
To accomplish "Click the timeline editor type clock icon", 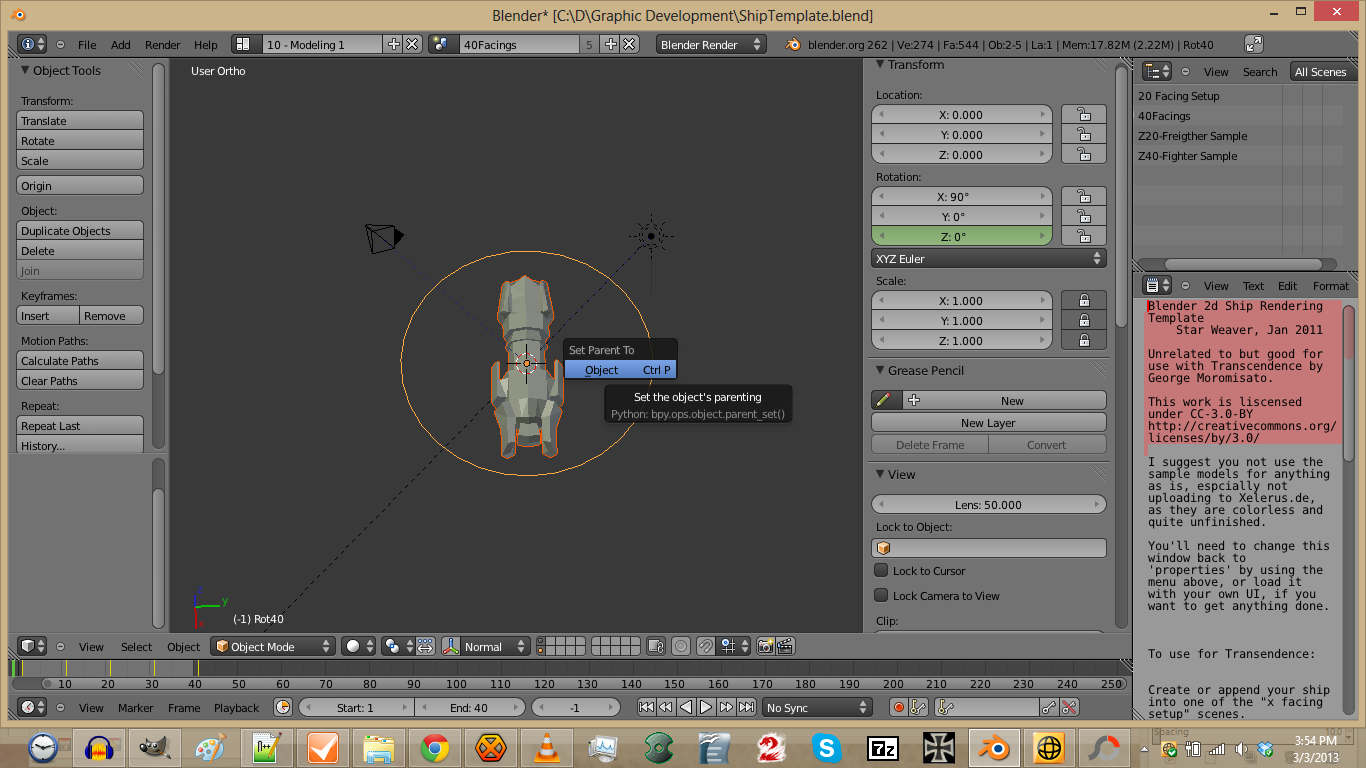I will (x=33, y=707).
